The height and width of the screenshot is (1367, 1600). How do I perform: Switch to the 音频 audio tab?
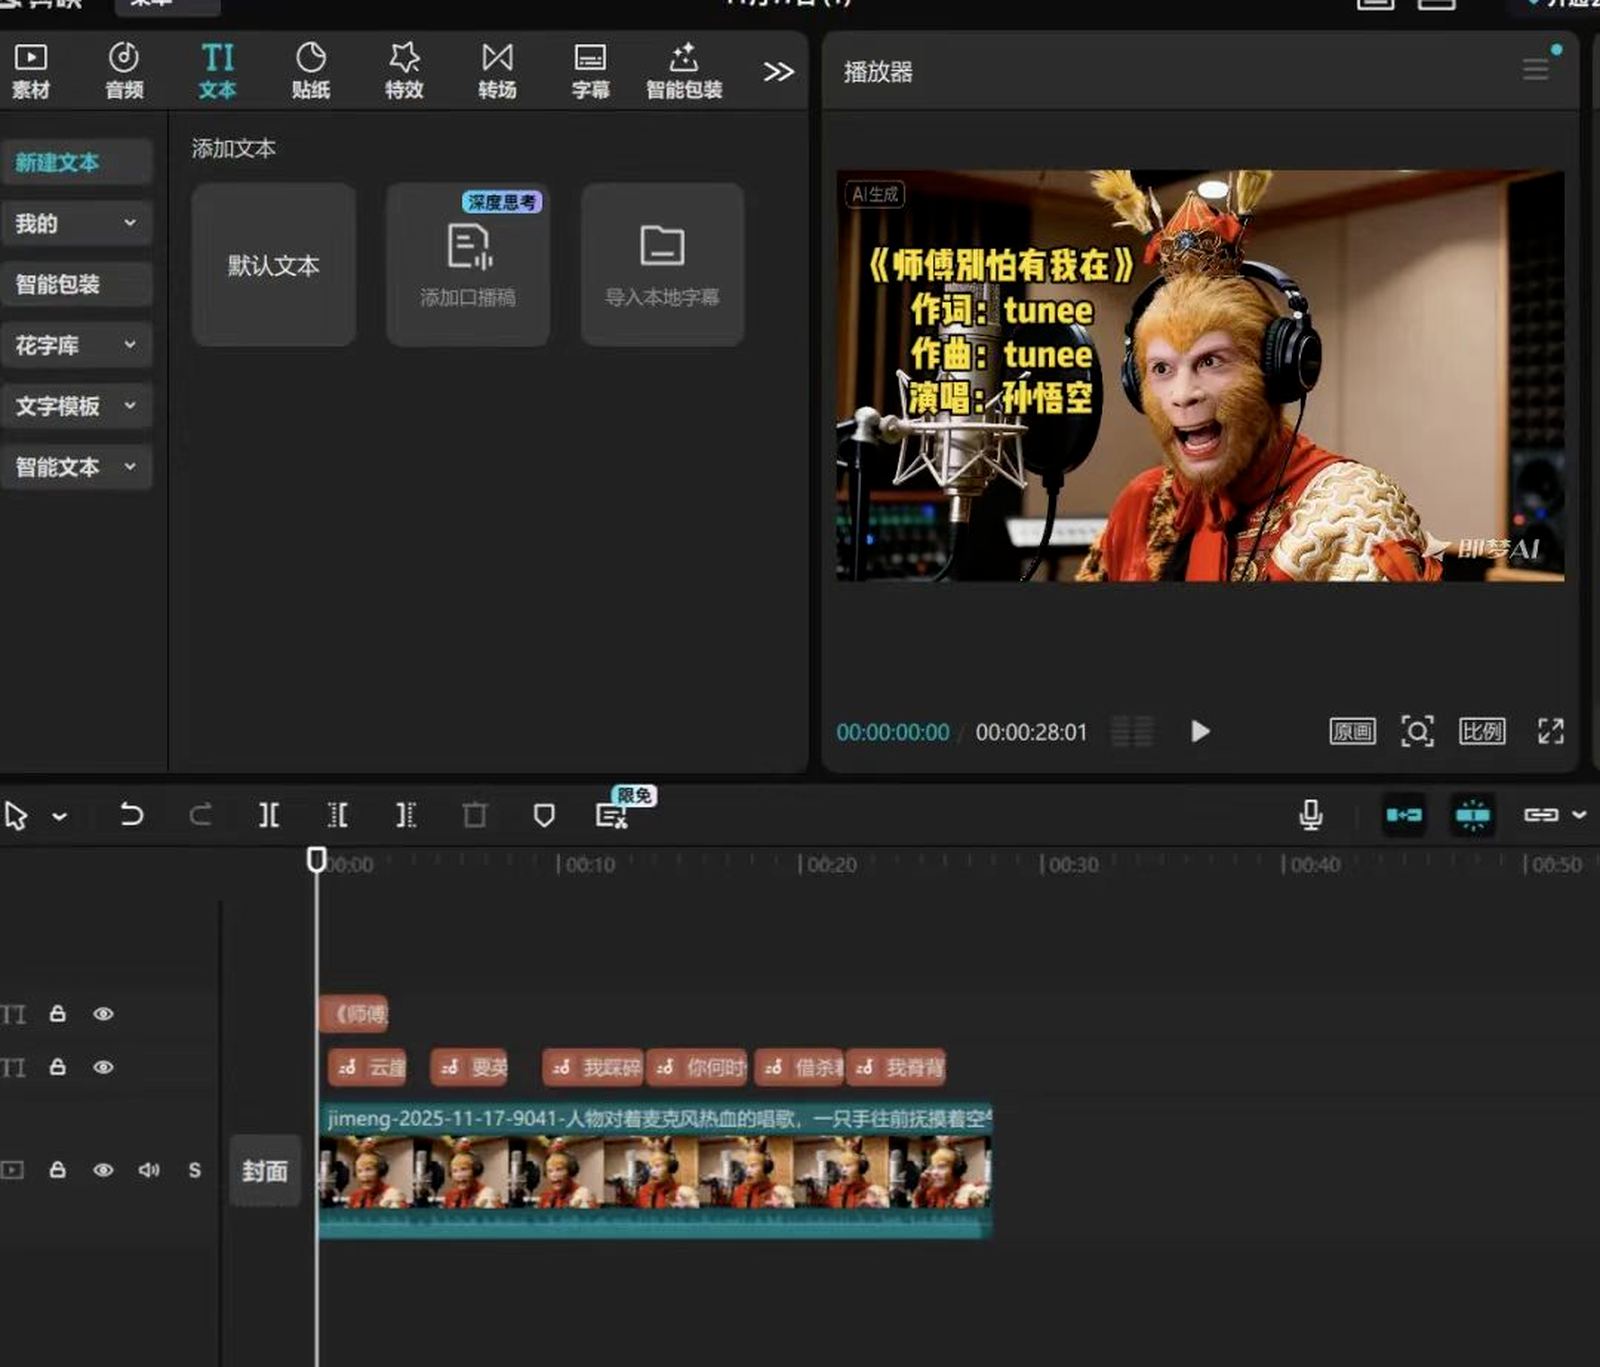coord(124,70)
